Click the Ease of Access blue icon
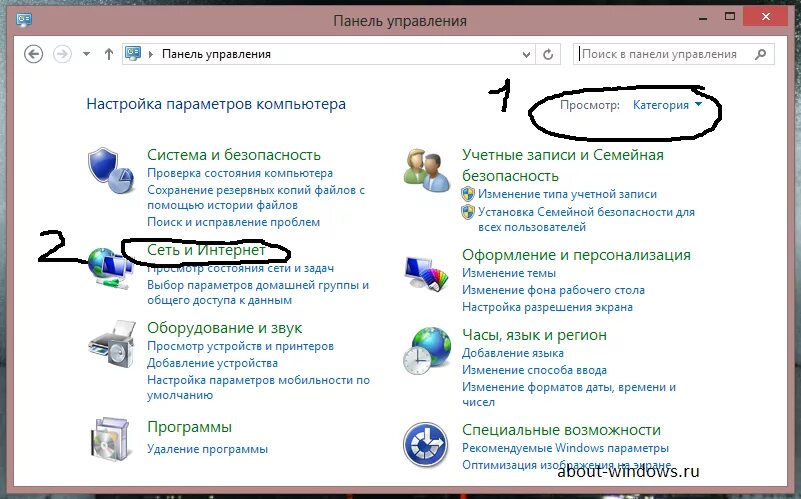This screenshot has height=499, width=801. (426, 444)
